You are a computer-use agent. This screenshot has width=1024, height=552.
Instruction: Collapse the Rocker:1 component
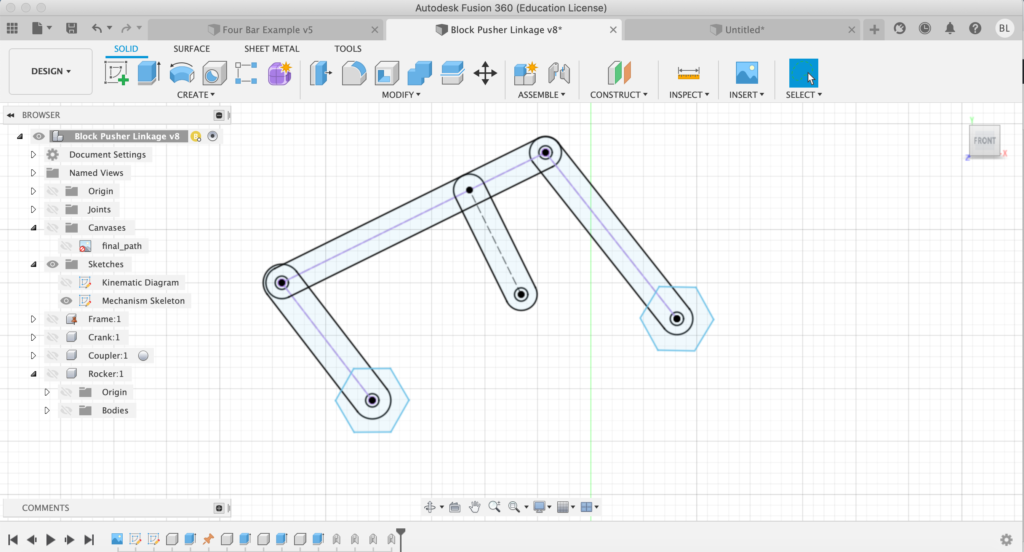[x=33, y=374]
